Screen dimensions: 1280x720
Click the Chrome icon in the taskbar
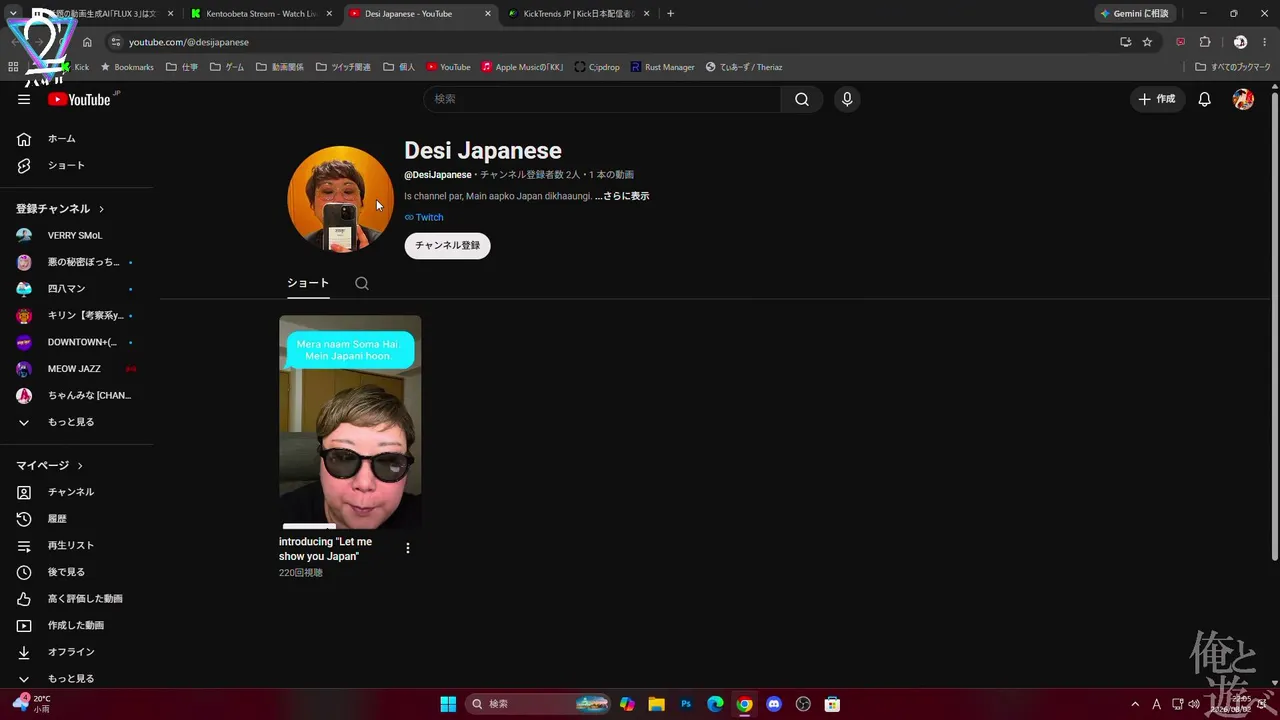coord(744,704)
